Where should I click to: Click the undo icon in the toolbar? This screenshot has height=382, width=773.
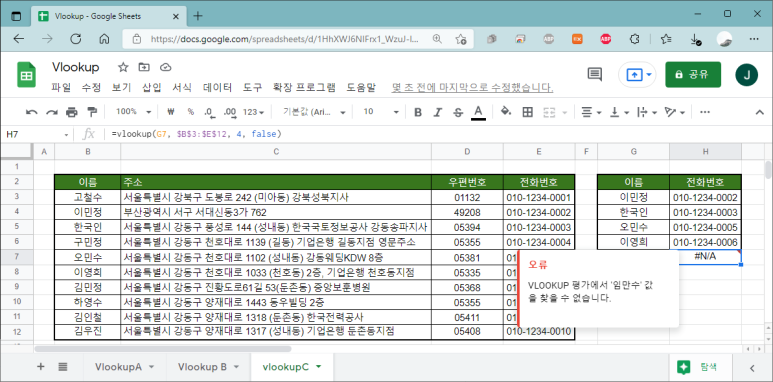pos(32,112)
